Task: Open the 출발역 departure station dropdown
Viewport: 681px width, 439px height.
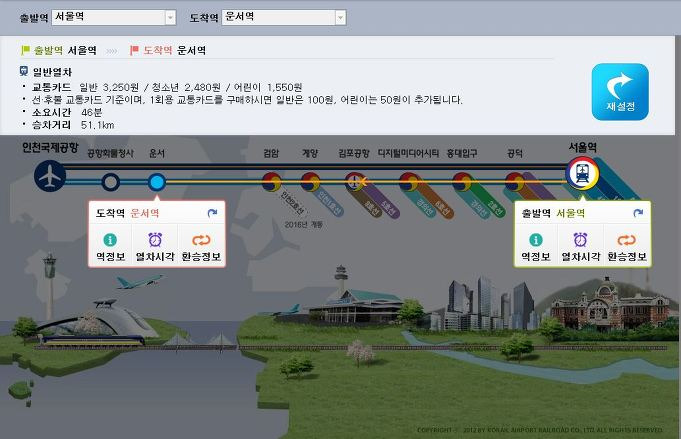Action: (114, 17)
